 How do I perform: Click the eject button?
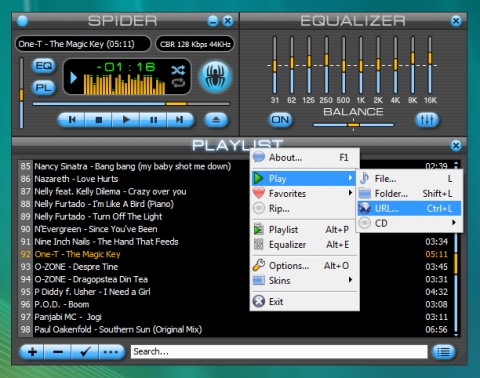(x=216, y=120)
